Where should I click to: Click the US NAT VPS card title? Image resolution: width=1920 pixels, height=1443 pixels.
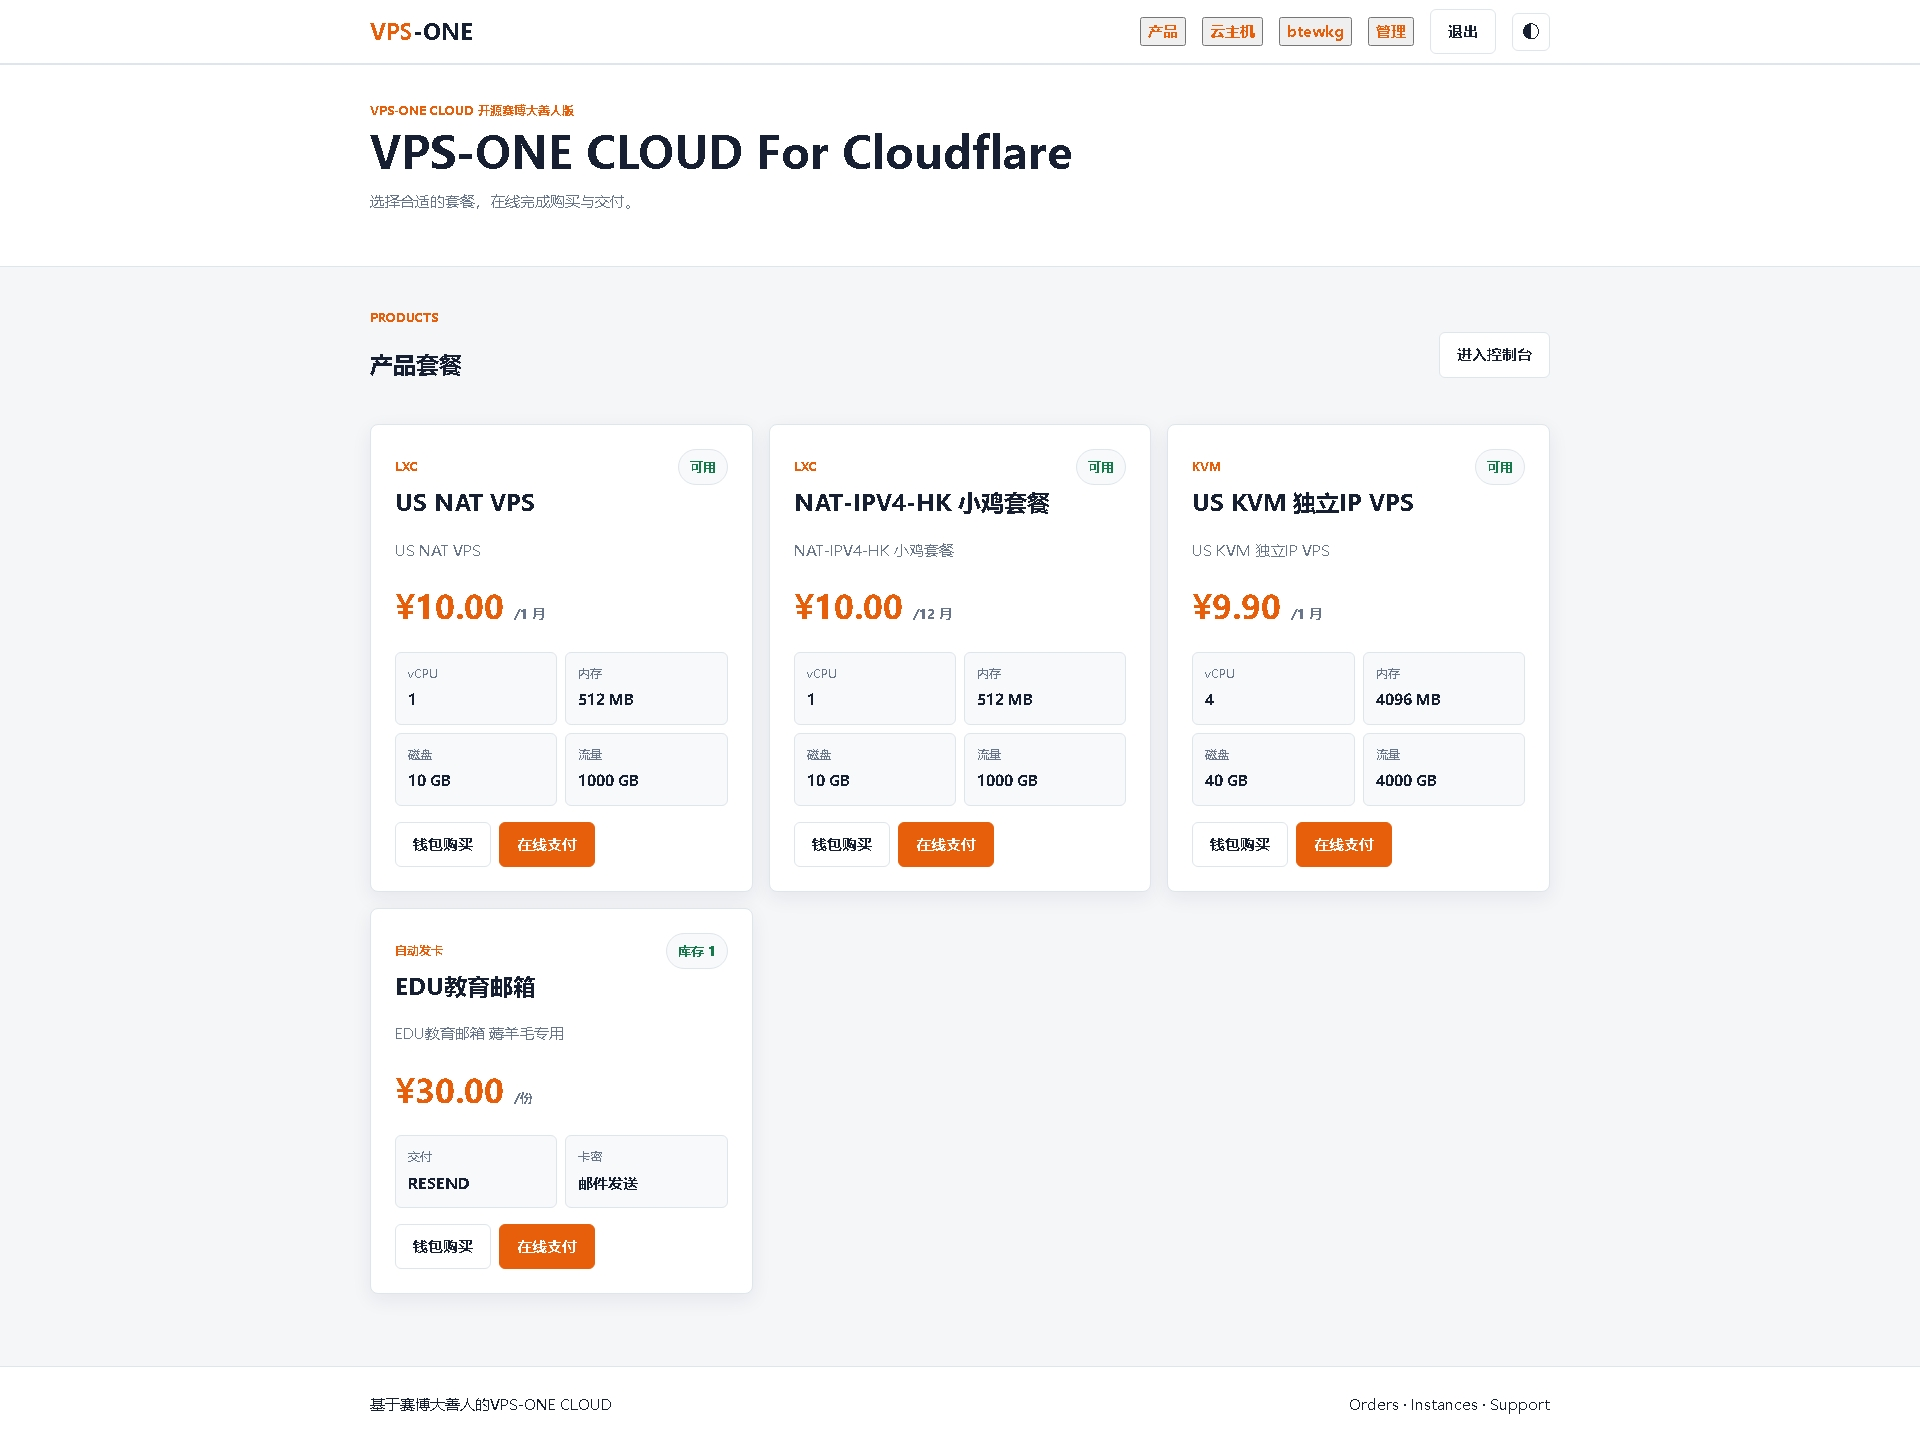pos(465,503)
